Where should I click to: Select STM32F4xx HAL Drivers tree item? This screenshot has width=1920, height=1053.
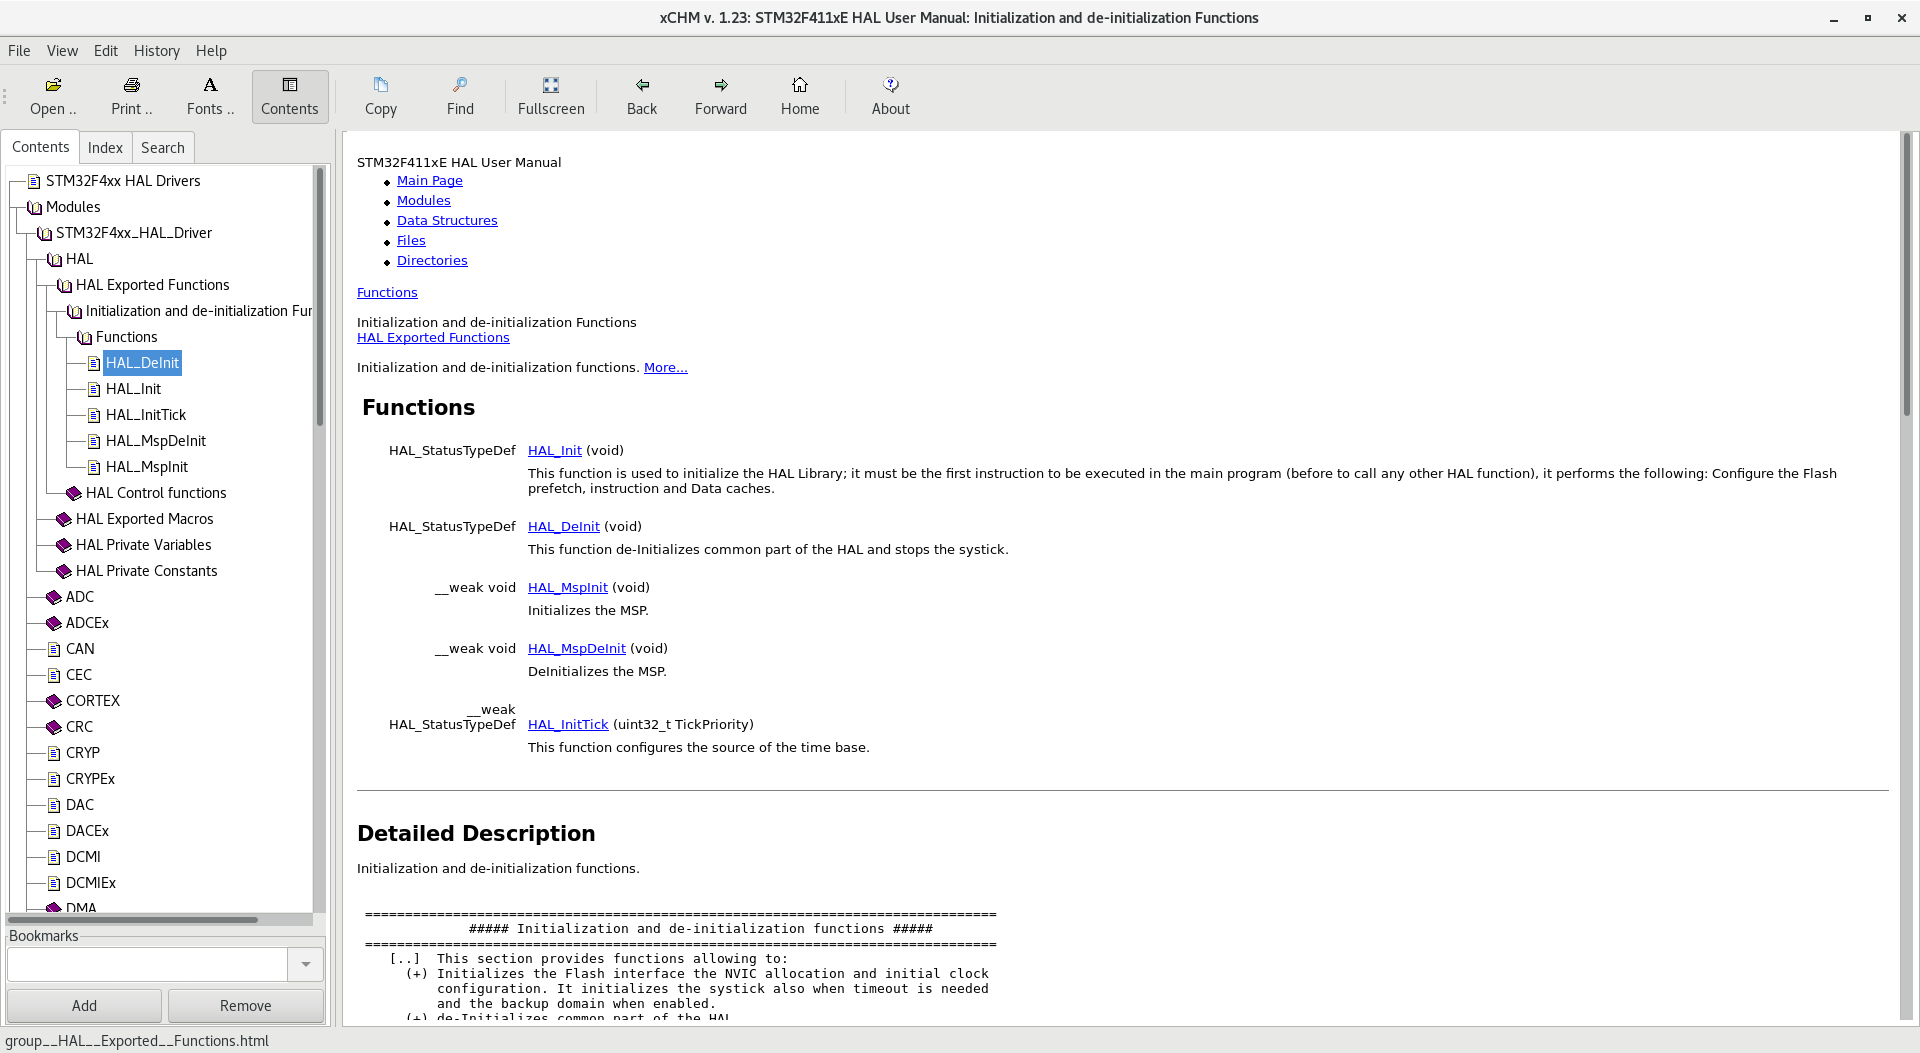tap(123, 181)
